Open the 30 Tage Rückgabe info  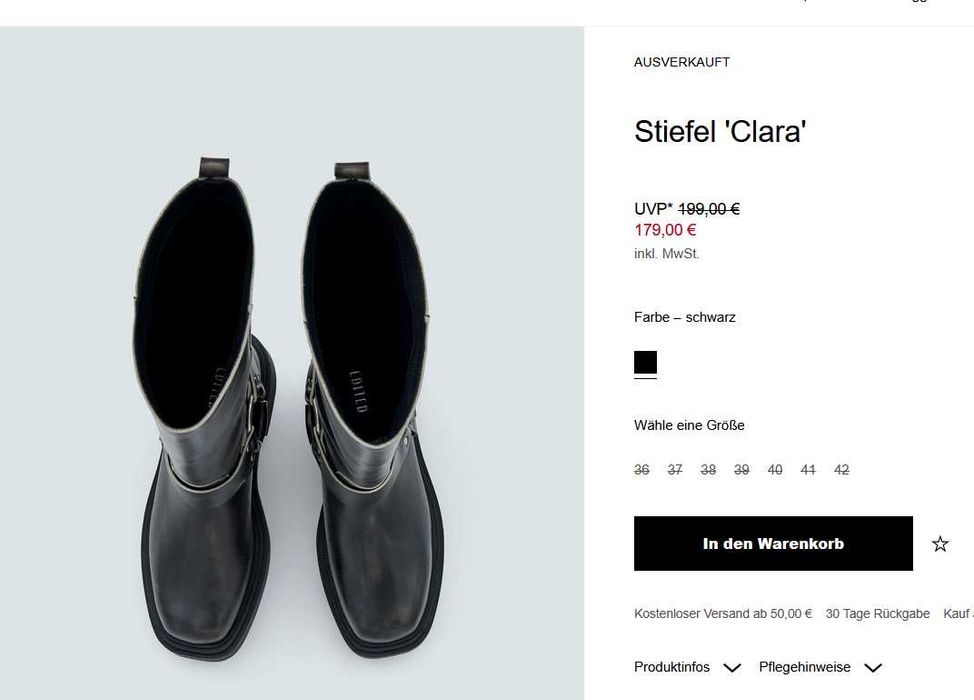point(877,614)
